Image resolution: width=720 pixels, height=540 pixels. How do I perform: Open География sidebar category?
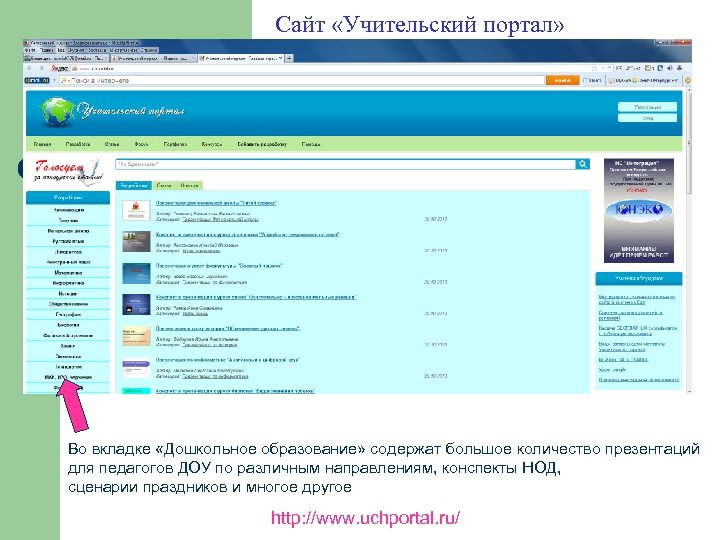click(x=68, y=315)
